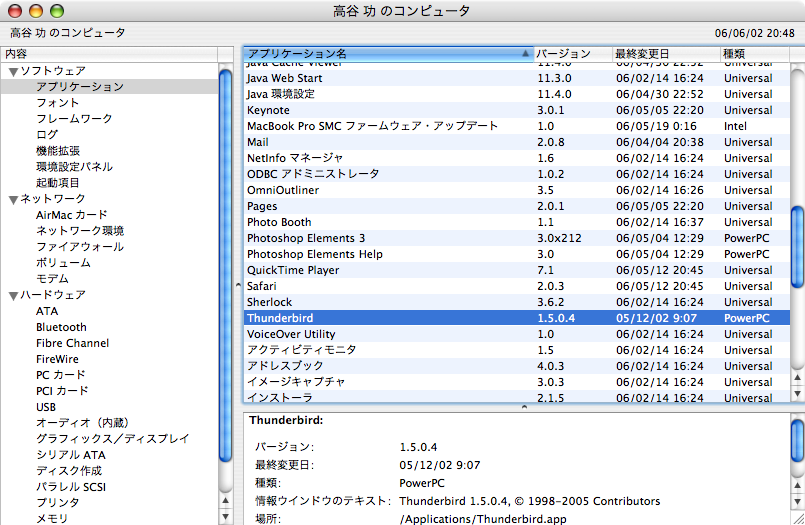This screenshot has width=805, height=525.
Task: Click detail pane scrollbar down arrow
Action: click(797, 502)
